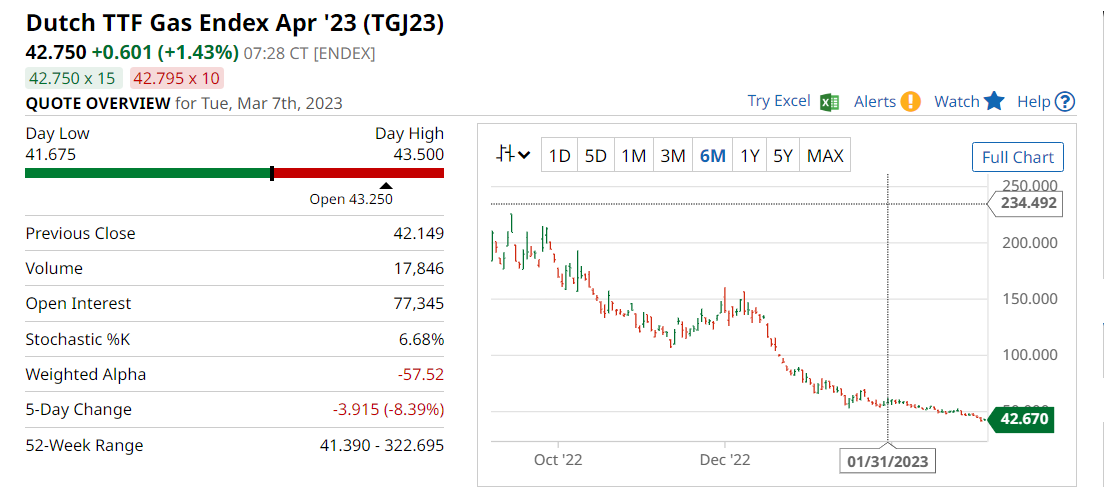The height and width of the screenshot is (487, 1104).
Task: Click the 52-Week Range value 41.390 - 322.695
Action: tap(382, 445)
